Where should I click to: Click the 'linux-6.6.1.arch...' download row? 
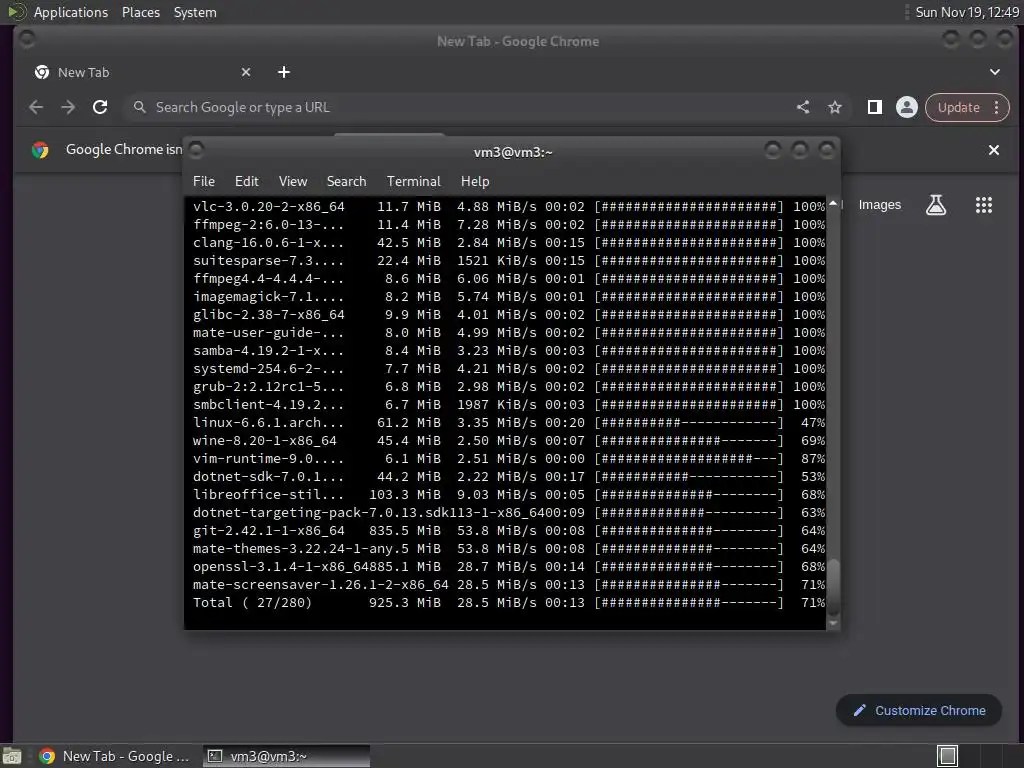508,423
